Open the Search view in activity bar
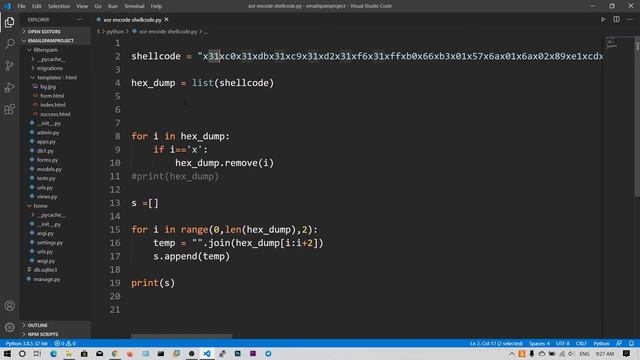Screen dimensions: 640x360 click(x=9, y=43)
